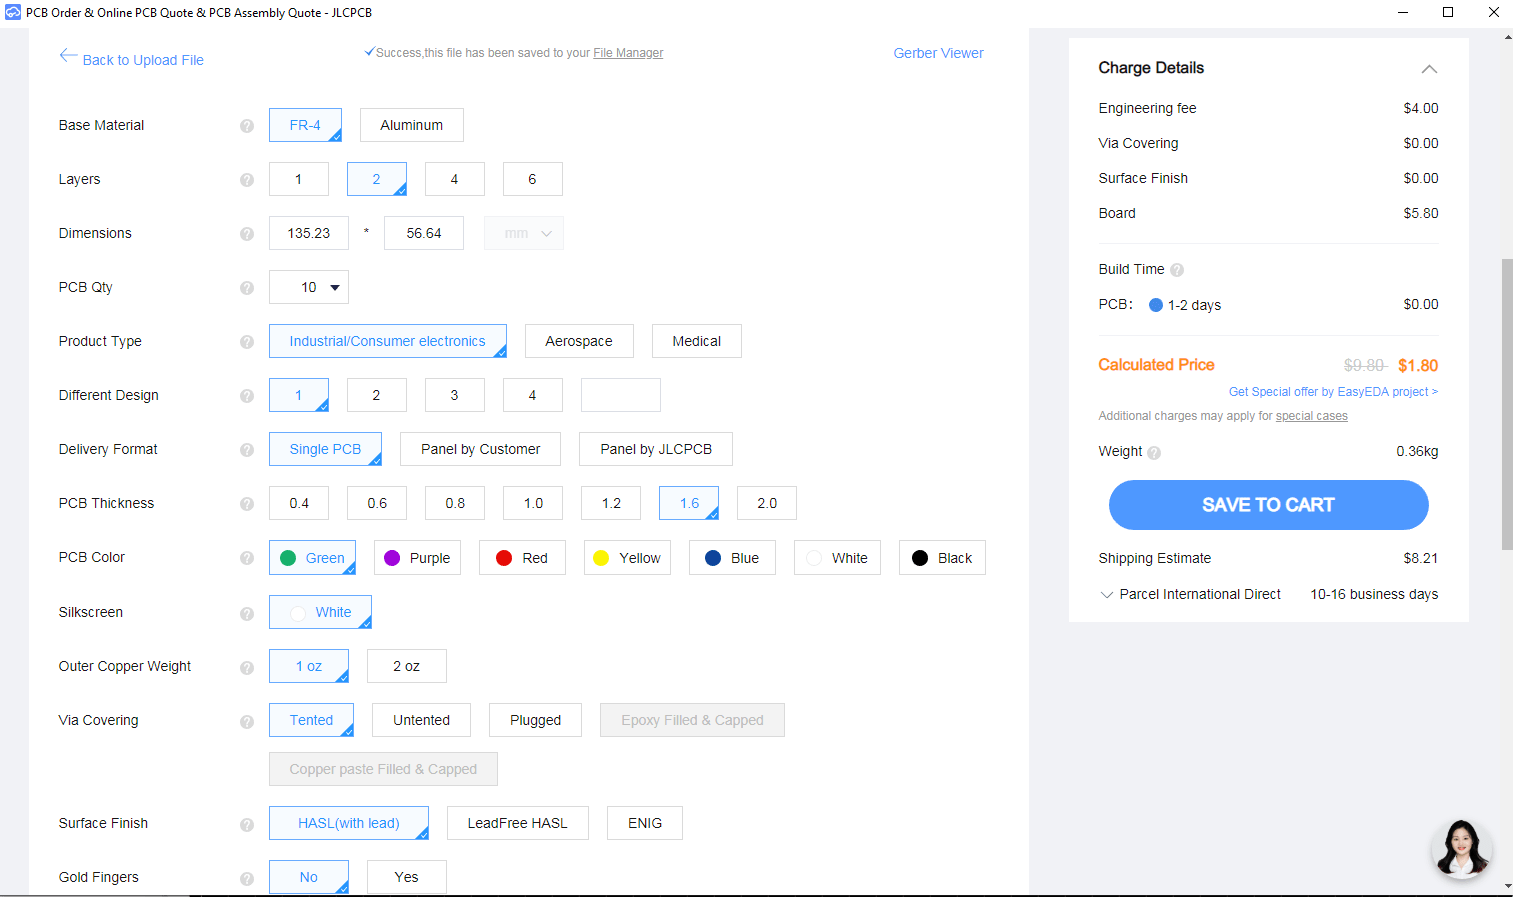Click the custom Different Design input box

click(x=620, y=395)
